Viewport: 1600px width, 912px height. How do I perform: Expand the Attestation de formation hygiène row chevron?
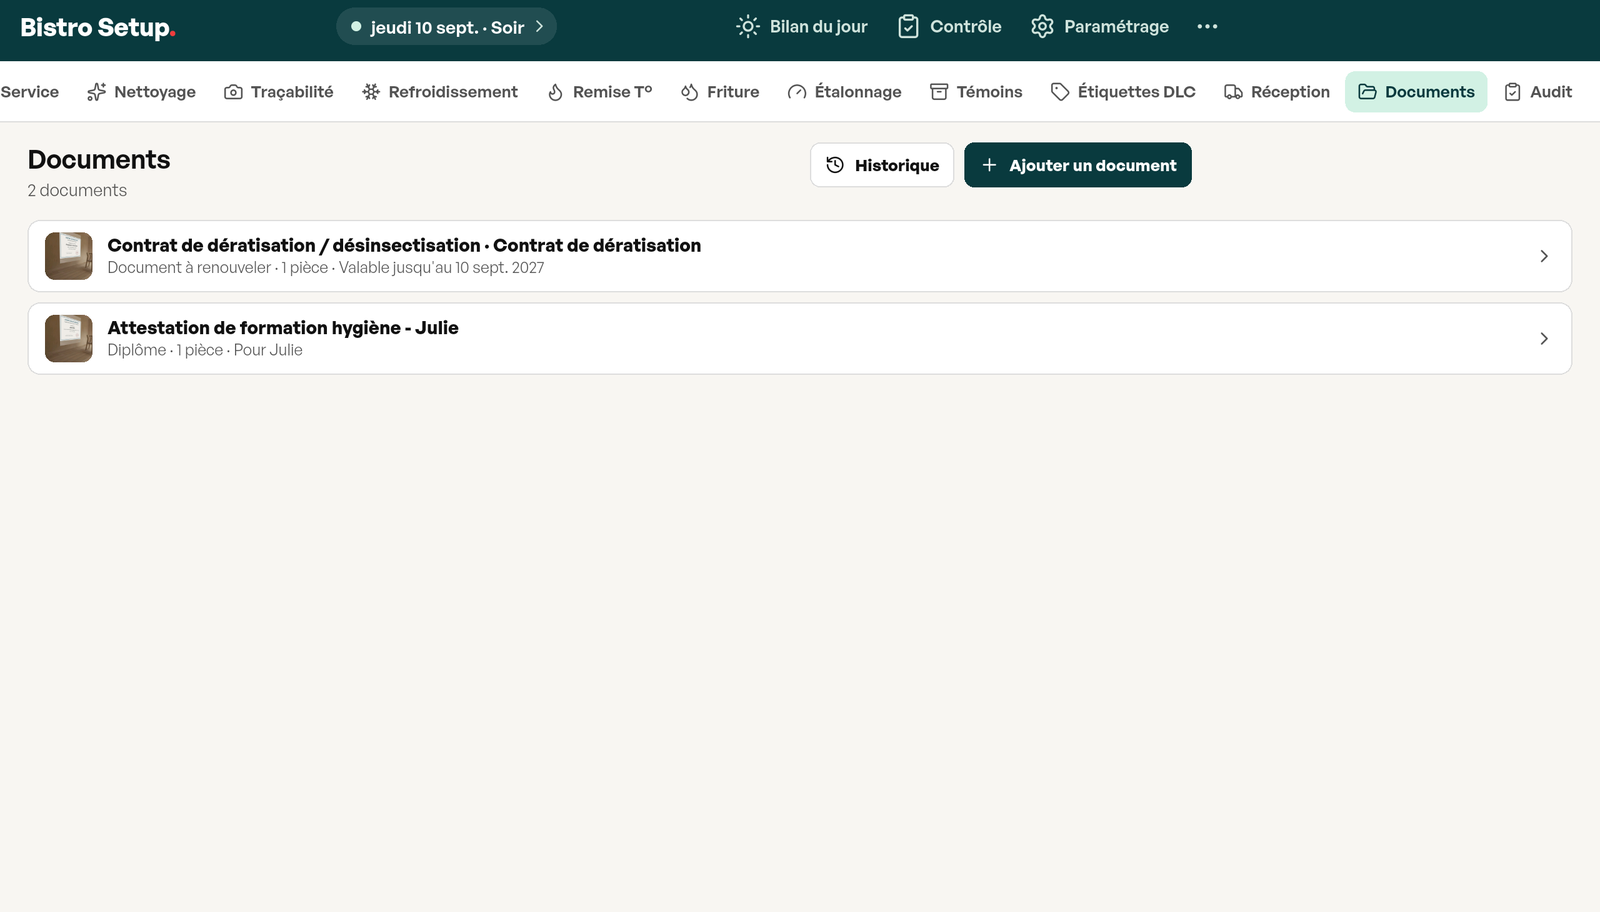point(1544,339)
